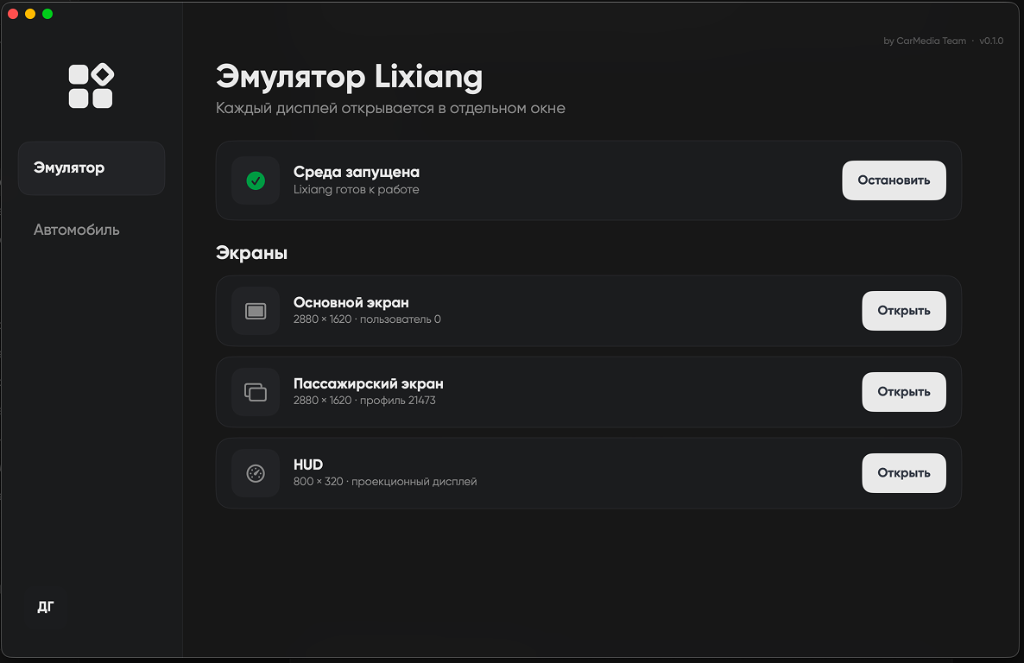
Task: Click the main screen monitor icon
Action: click(255, 311)
